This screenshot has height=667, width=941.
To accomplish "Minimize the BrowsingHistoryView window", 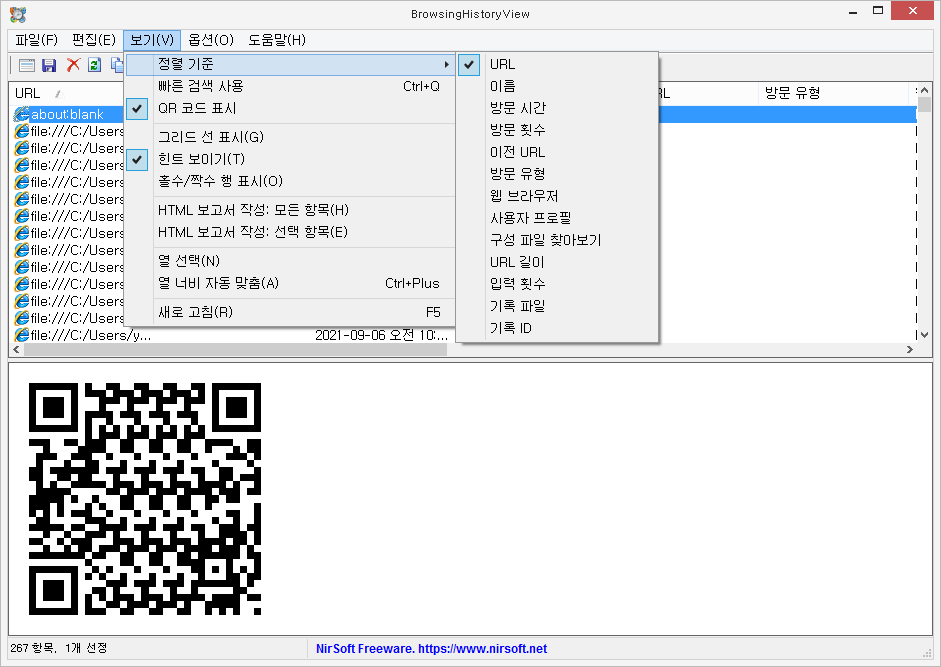I will [x=853, y=11].
